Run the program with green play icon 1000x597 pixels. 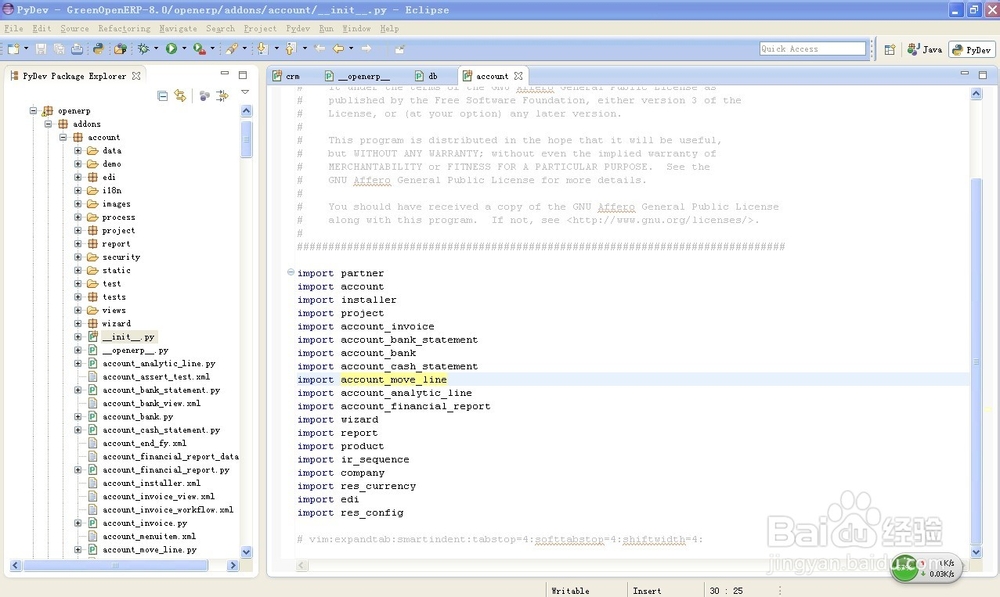(171, 48)
